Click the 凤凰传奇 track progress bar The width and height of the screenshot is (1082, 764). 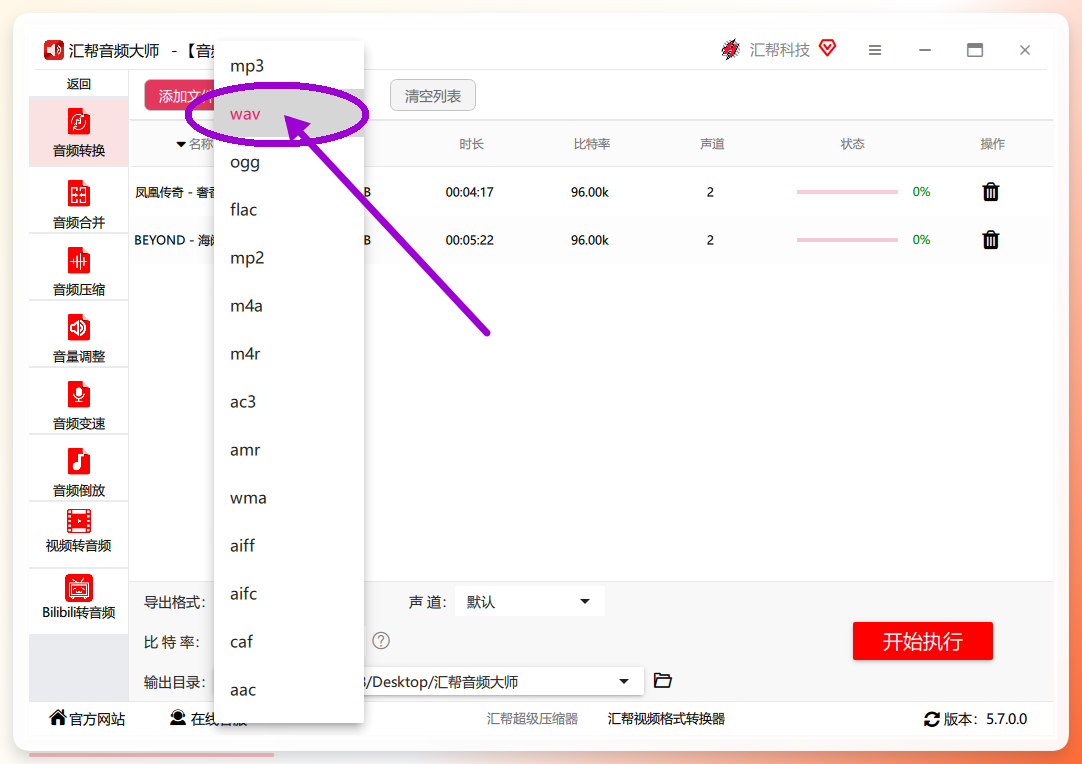847,192
